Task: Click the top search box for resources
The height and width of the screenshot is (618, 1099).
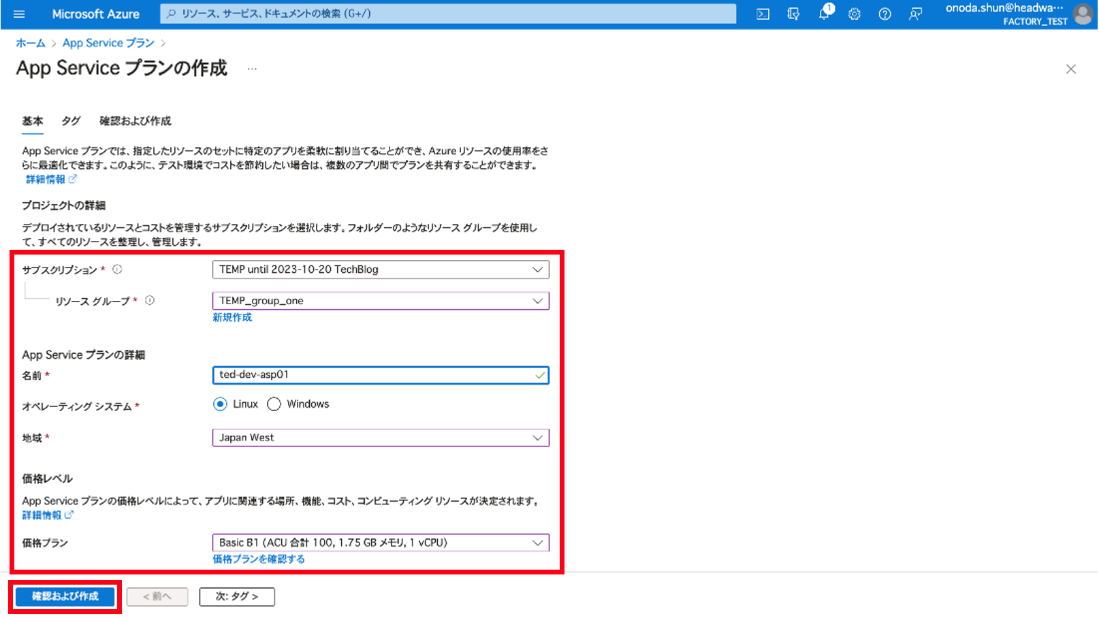Action: point(448,13)
